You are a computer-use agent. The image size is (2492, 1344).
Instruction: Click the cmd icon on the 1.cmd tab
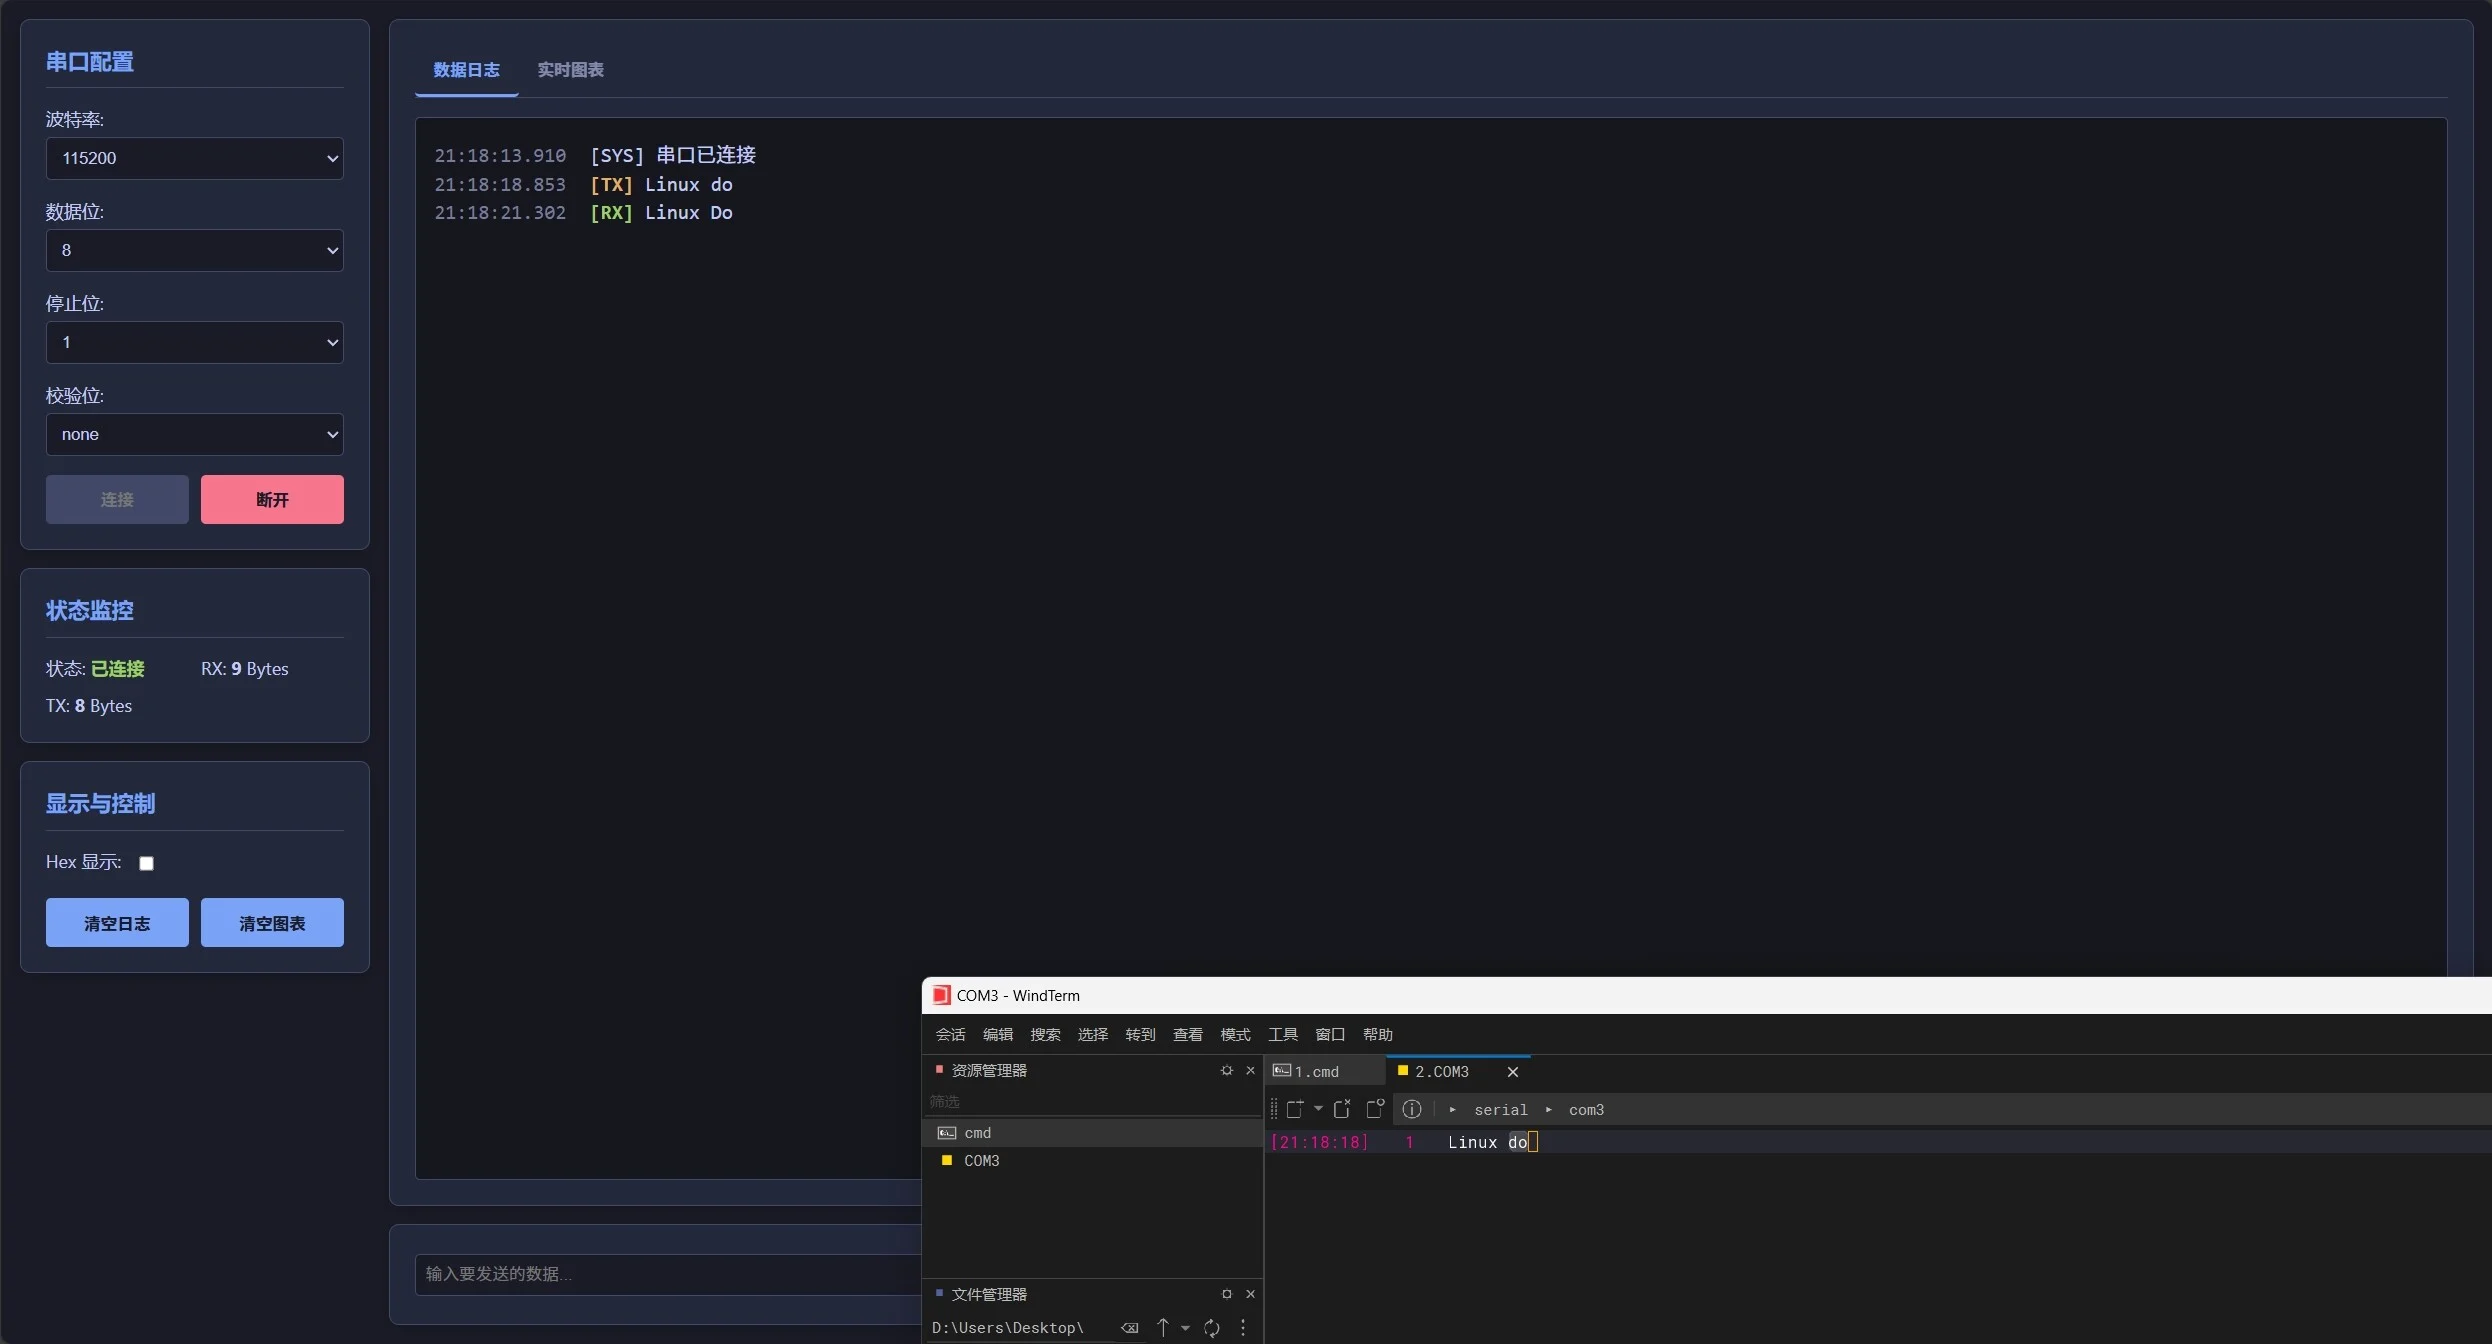(1281, 1070)
